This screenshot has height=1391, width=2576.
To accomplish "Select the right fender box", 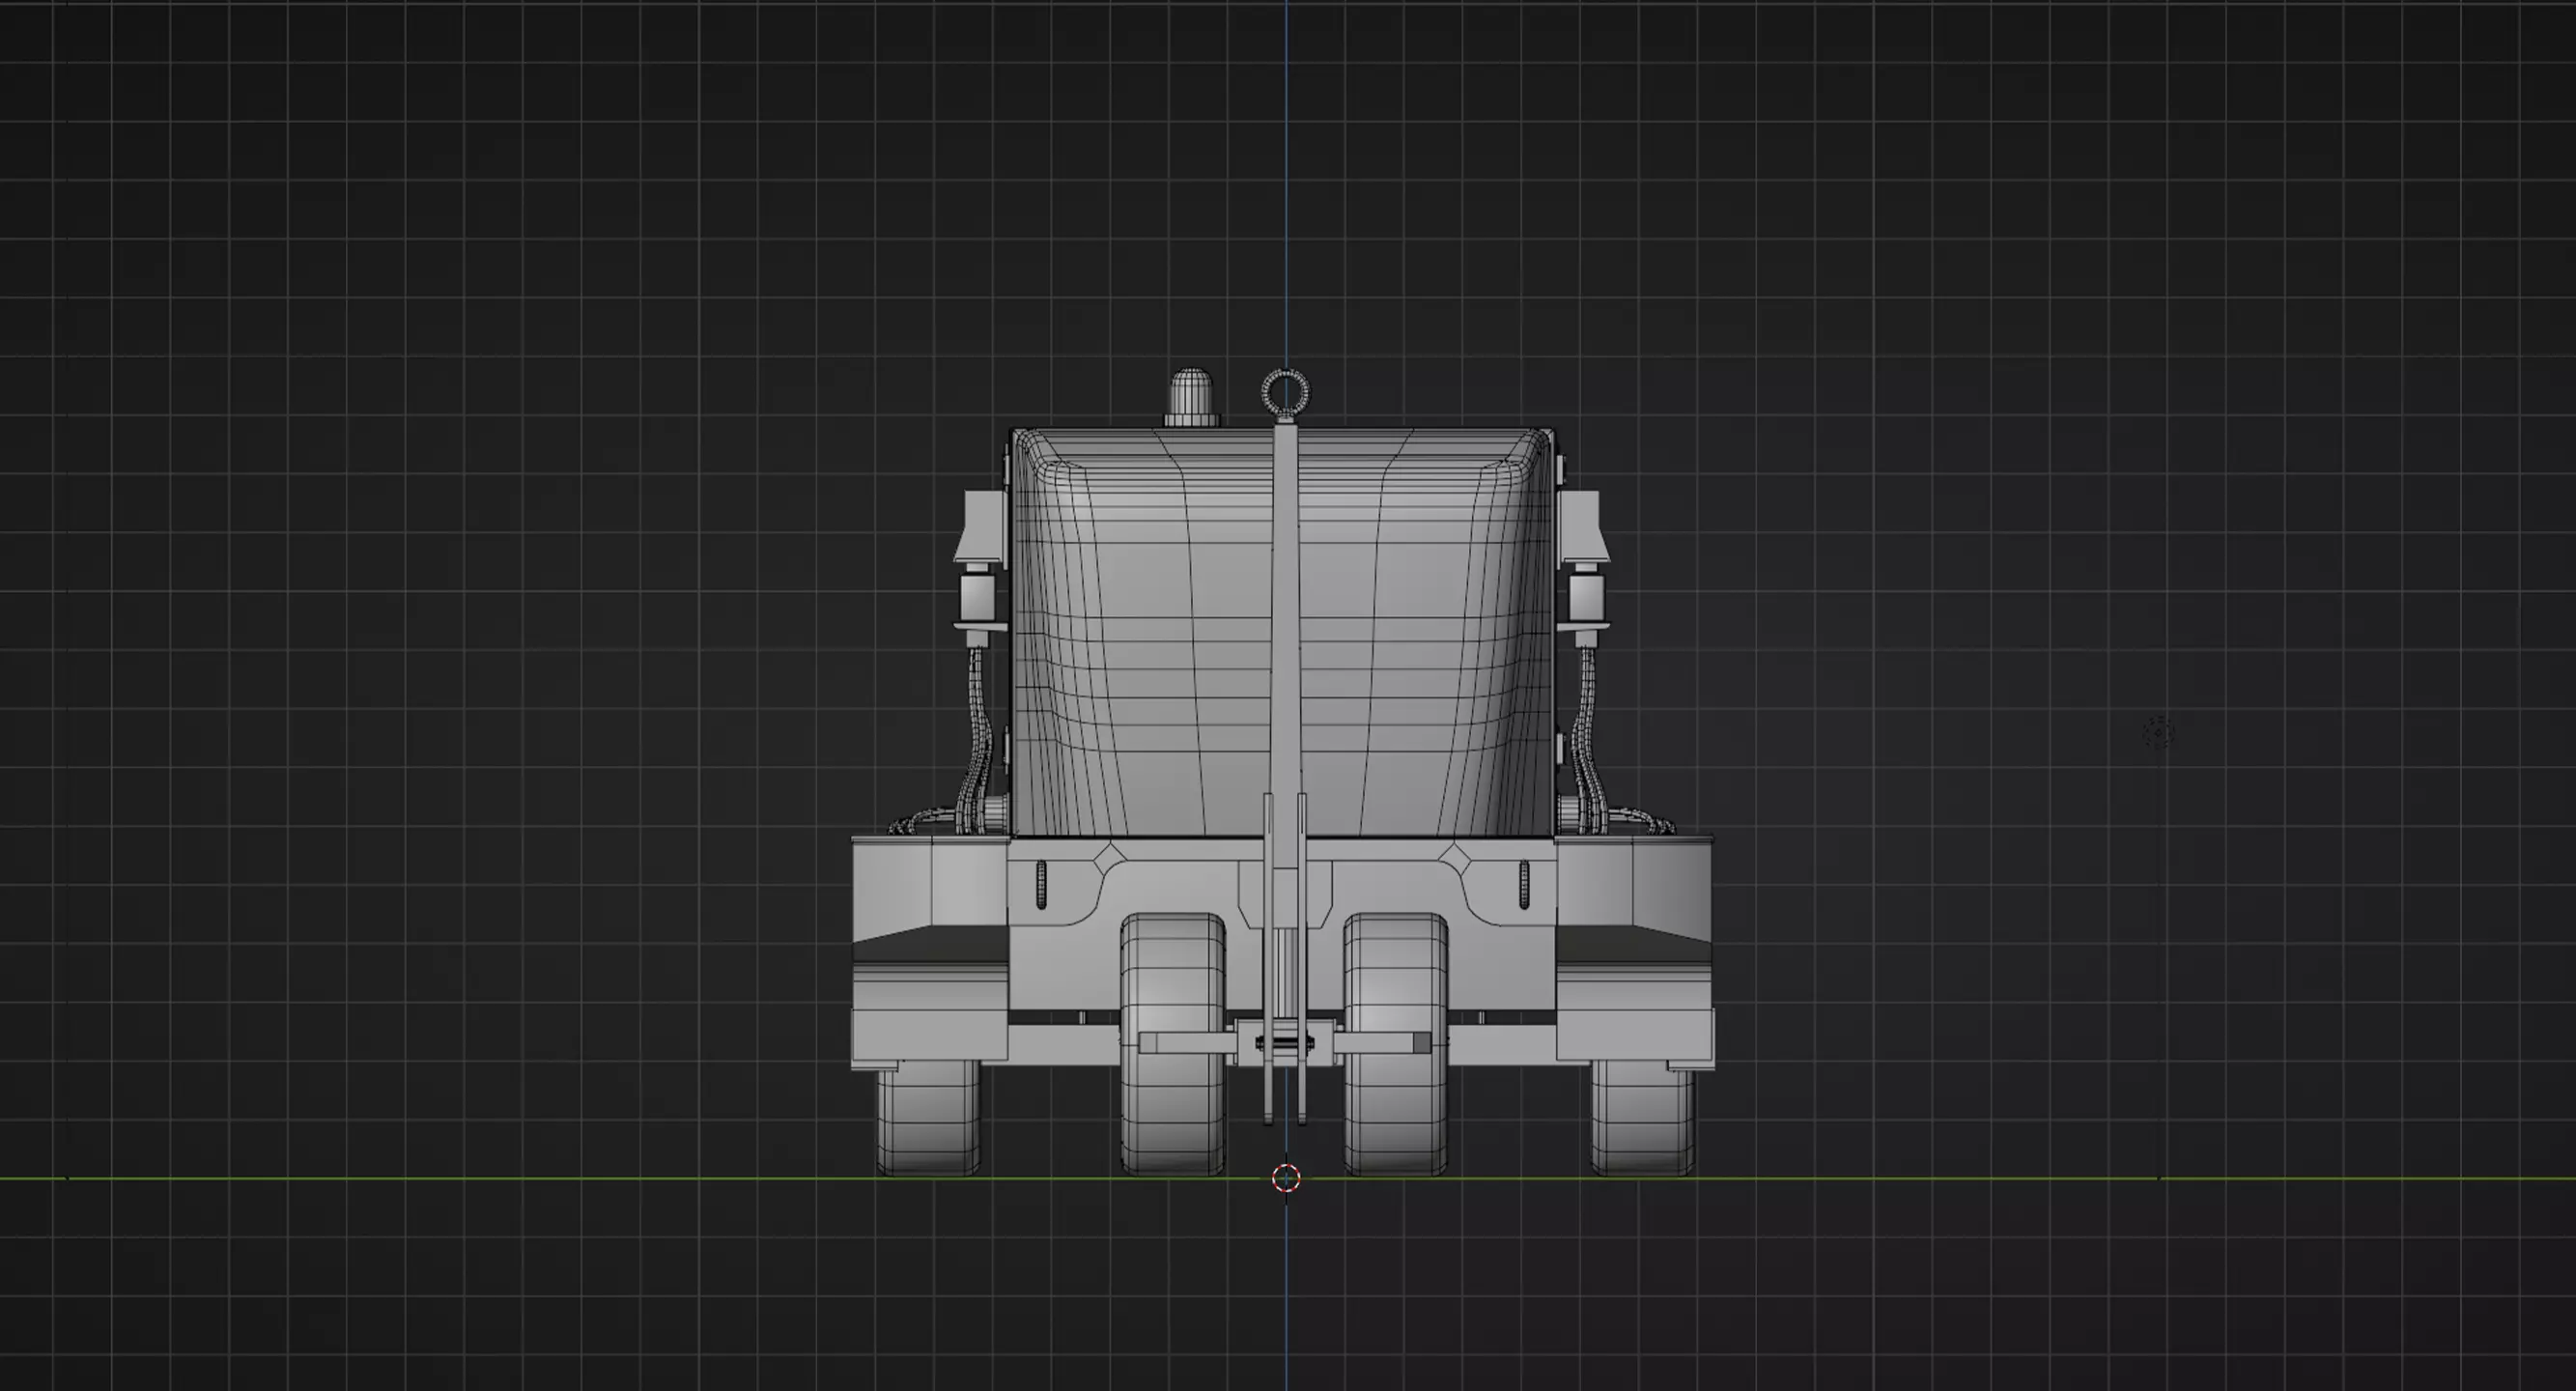I will coord(1634,952).
